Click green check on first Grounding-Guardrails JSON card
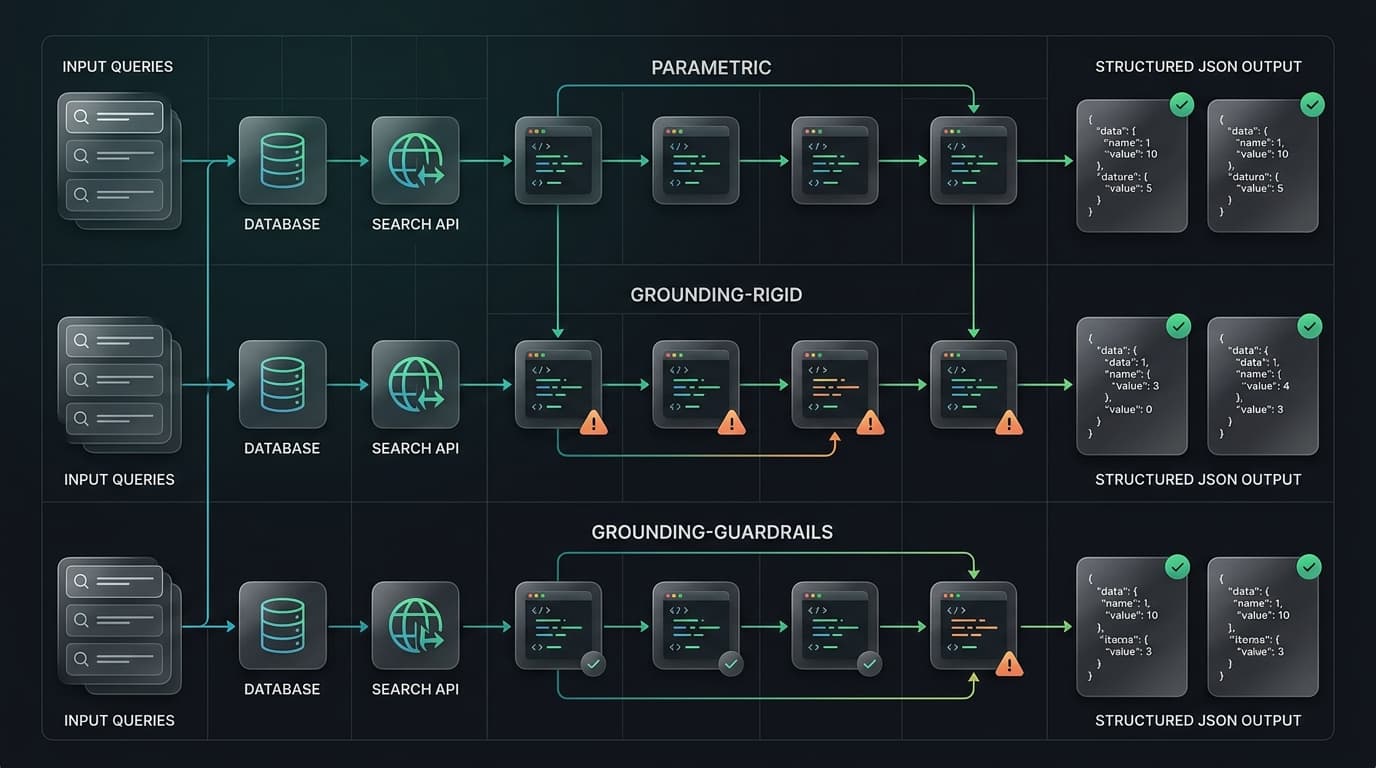Screen dimensions: 1376x768 click(x=1178, y=567)
